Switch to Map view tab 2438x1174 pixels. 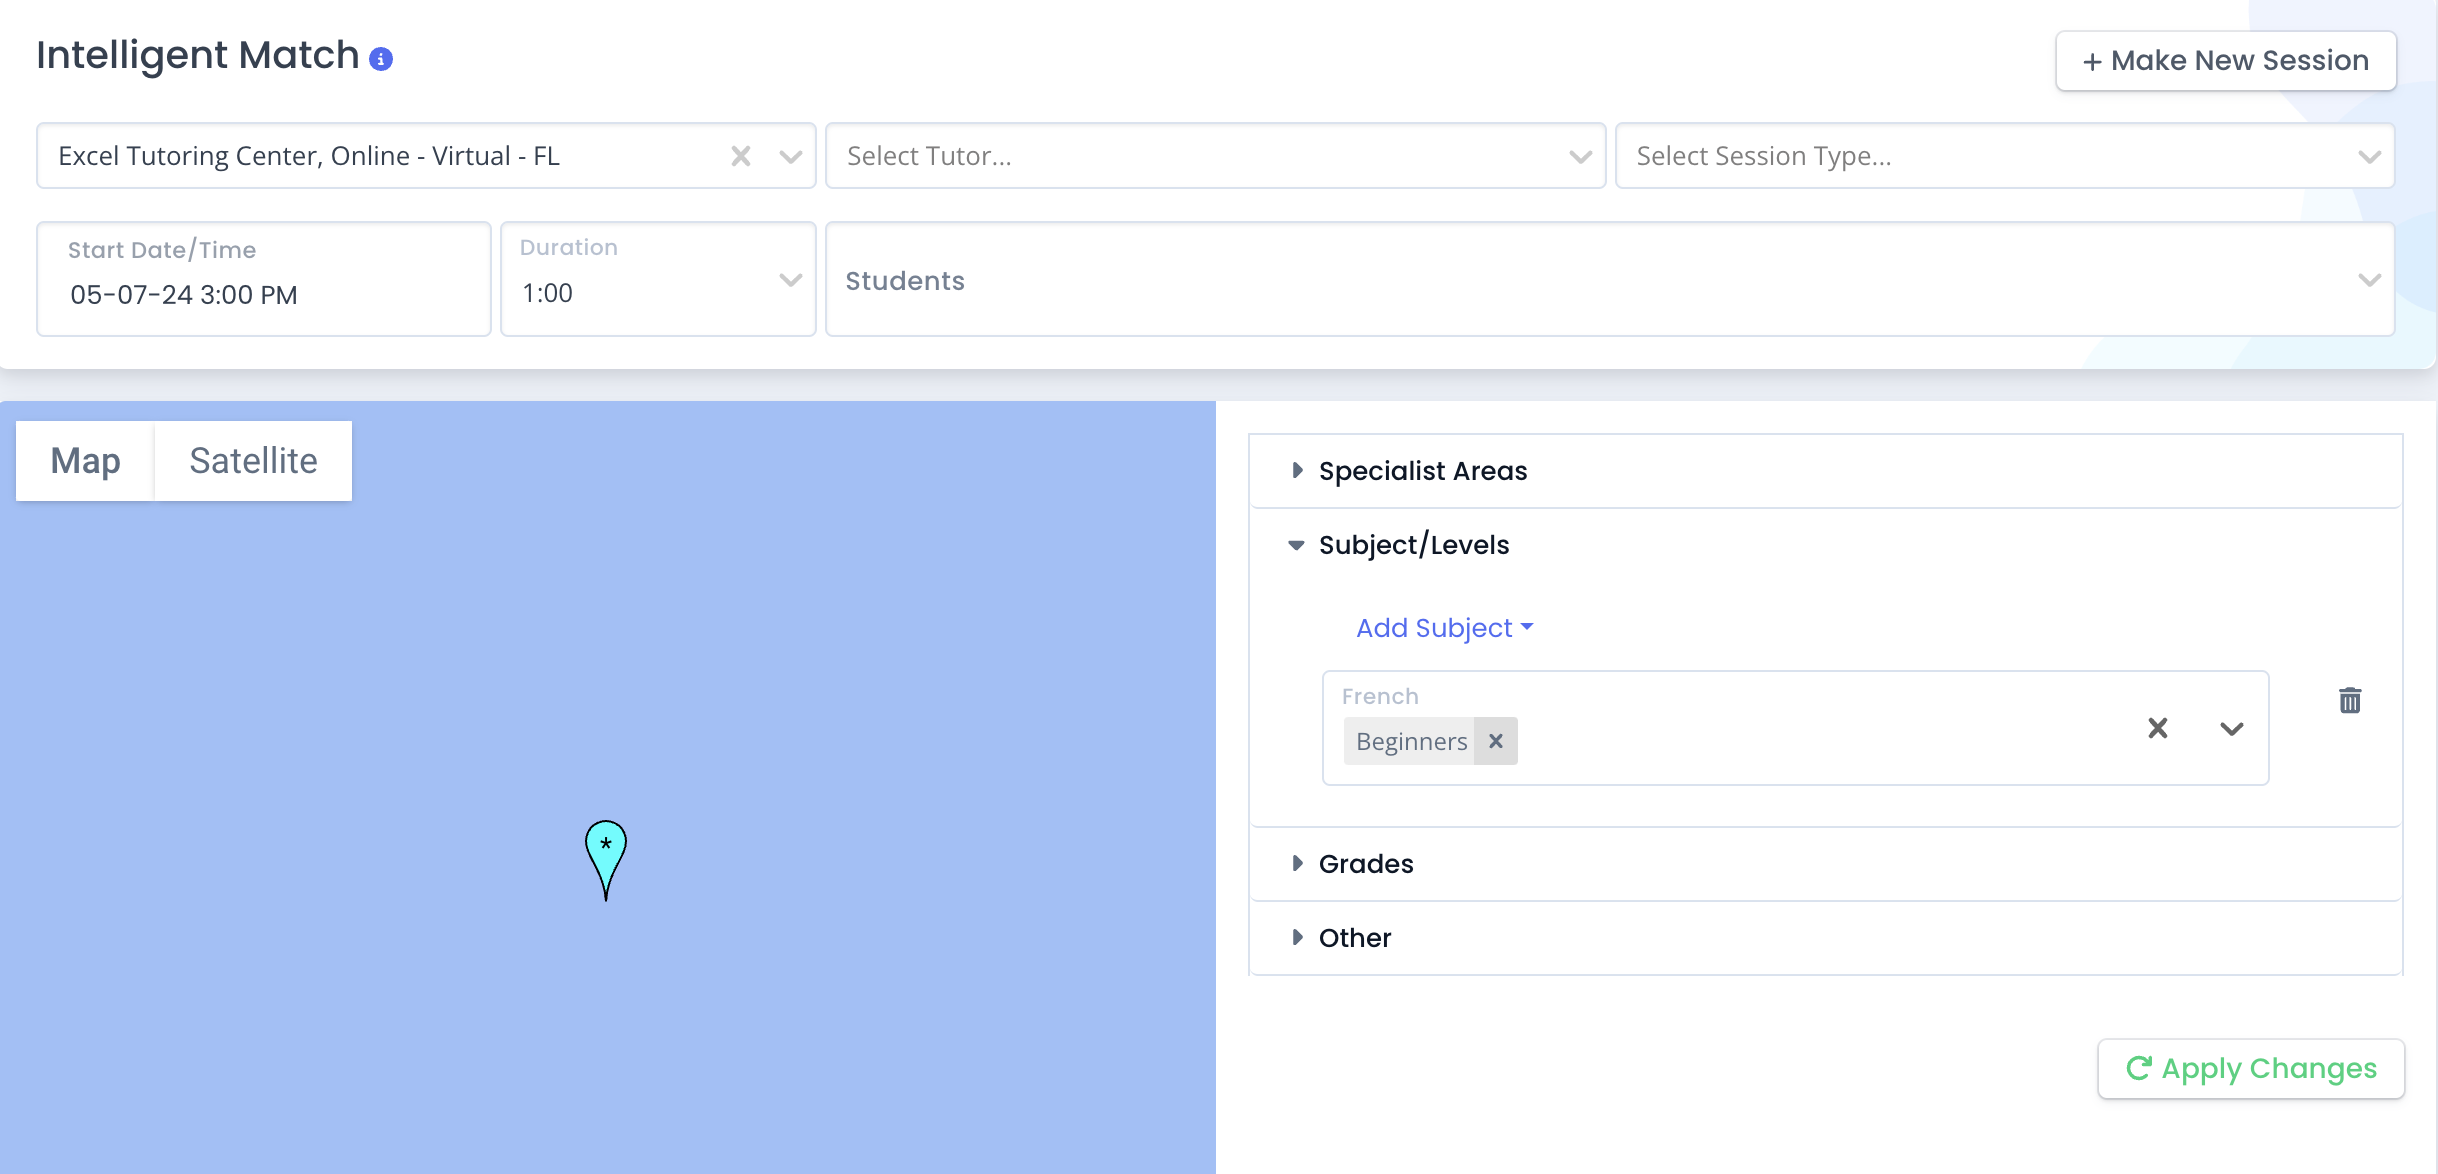click(x=86, y=461)
